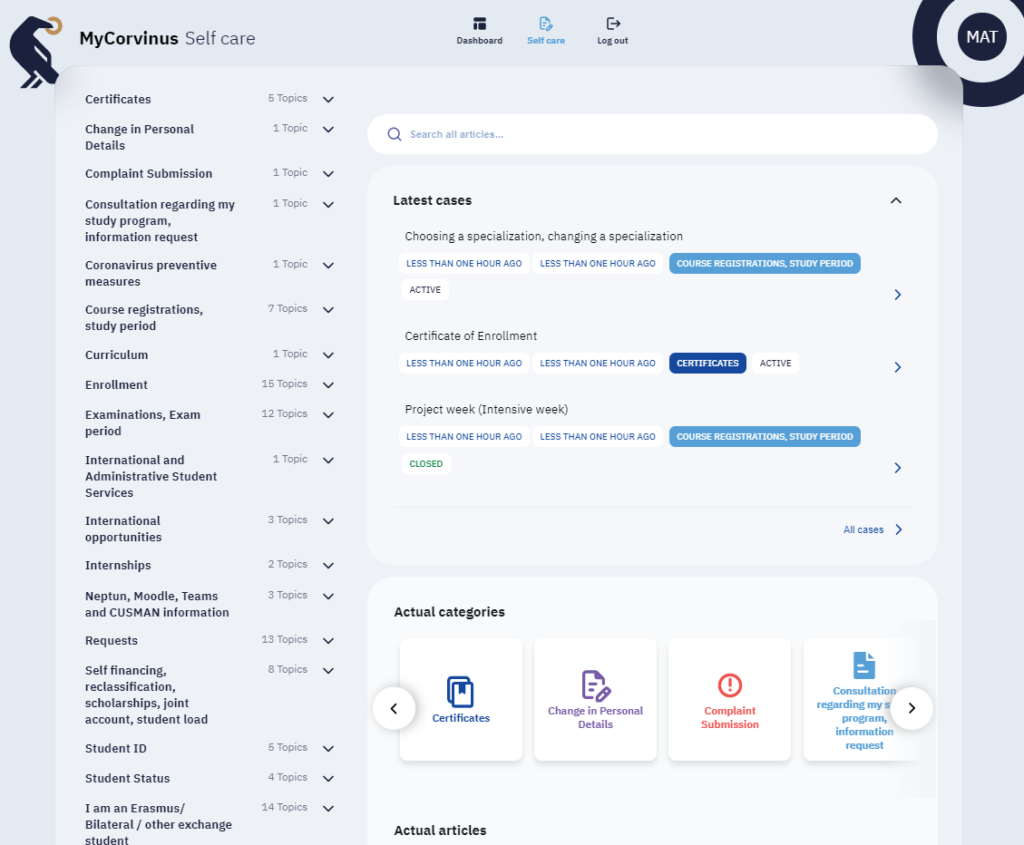Expand the Enrollment chevron
Viewport: 1024px width, 845px height.
click(328, 385)
